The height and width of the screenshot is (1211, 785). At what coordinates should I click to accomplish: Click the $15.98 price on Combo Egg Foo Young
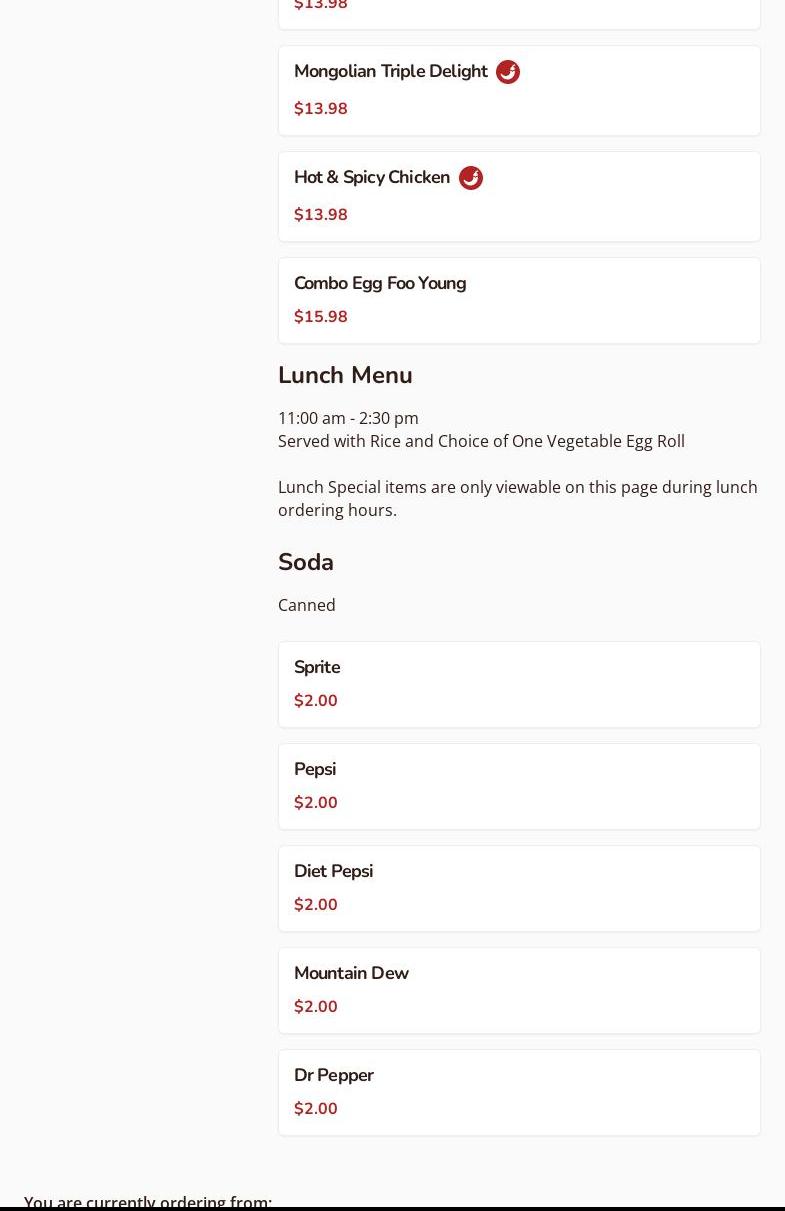[x=321, y=317]
